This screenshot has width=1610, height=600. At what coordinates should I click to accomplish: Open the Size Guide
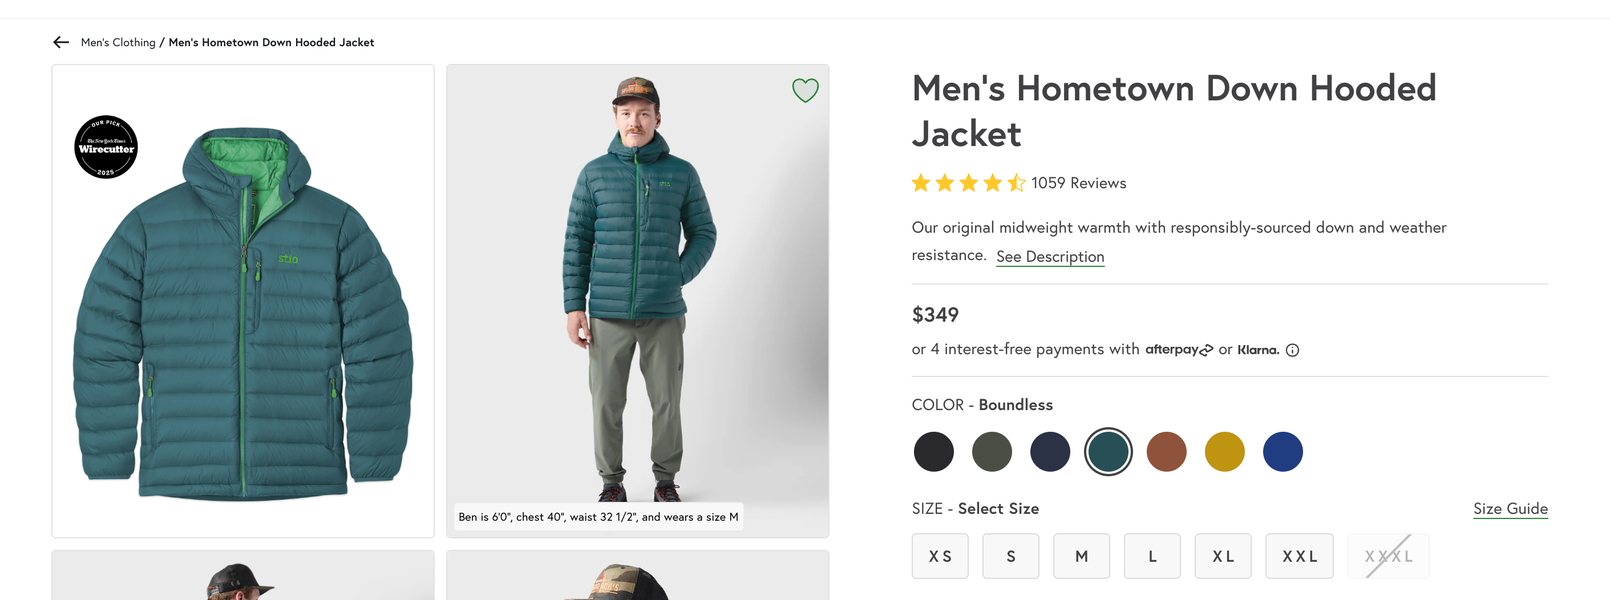coord(1510,508)
